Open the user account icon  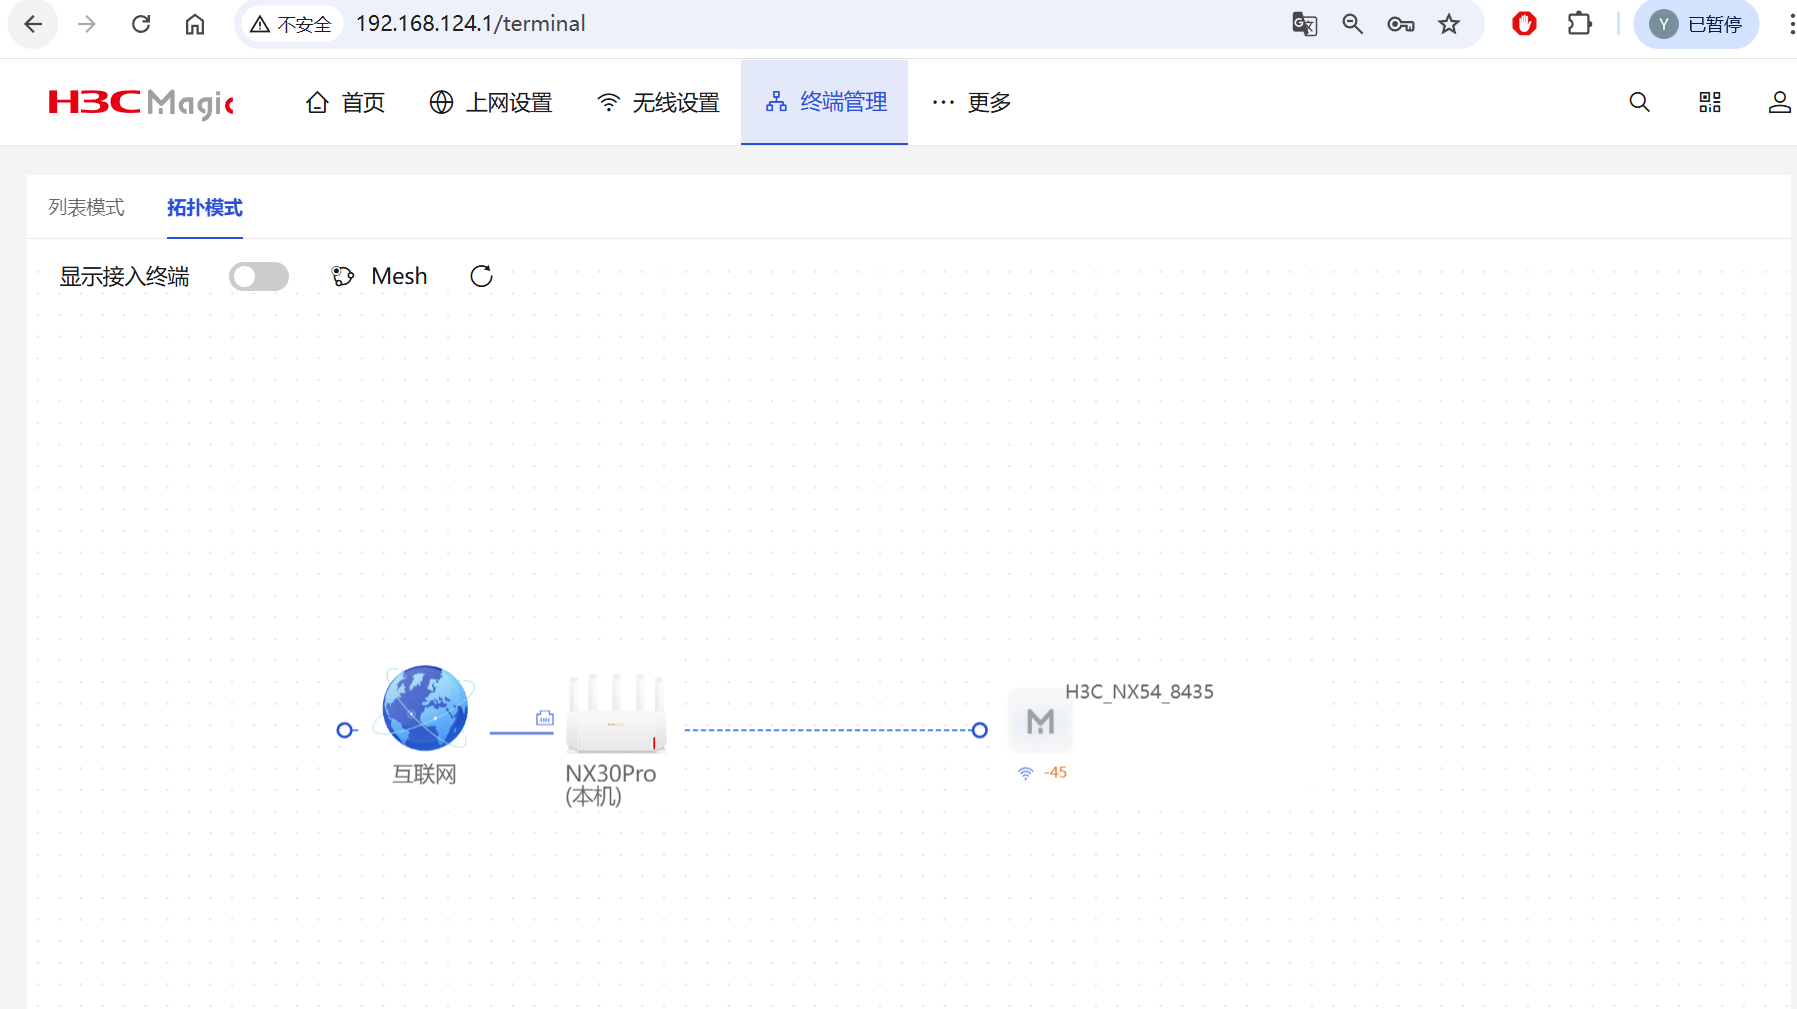click(1779, 103)
